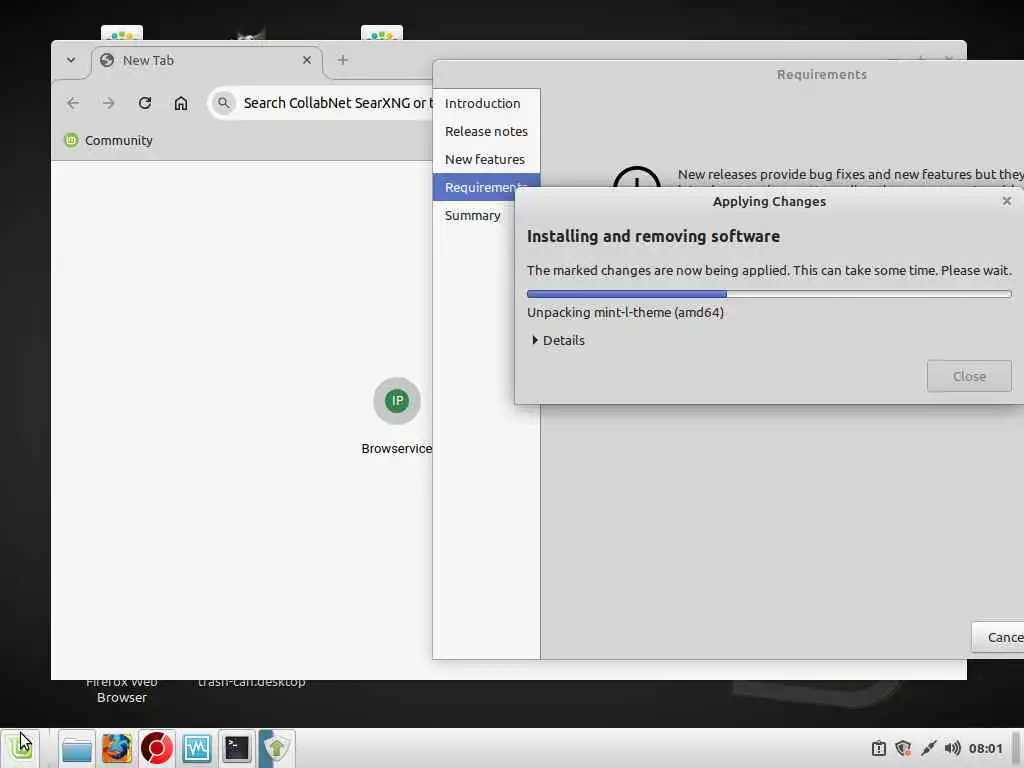Close the New Tab browser tab
This screenshot has width=1024, height=768.
click(x=306, y=60)
